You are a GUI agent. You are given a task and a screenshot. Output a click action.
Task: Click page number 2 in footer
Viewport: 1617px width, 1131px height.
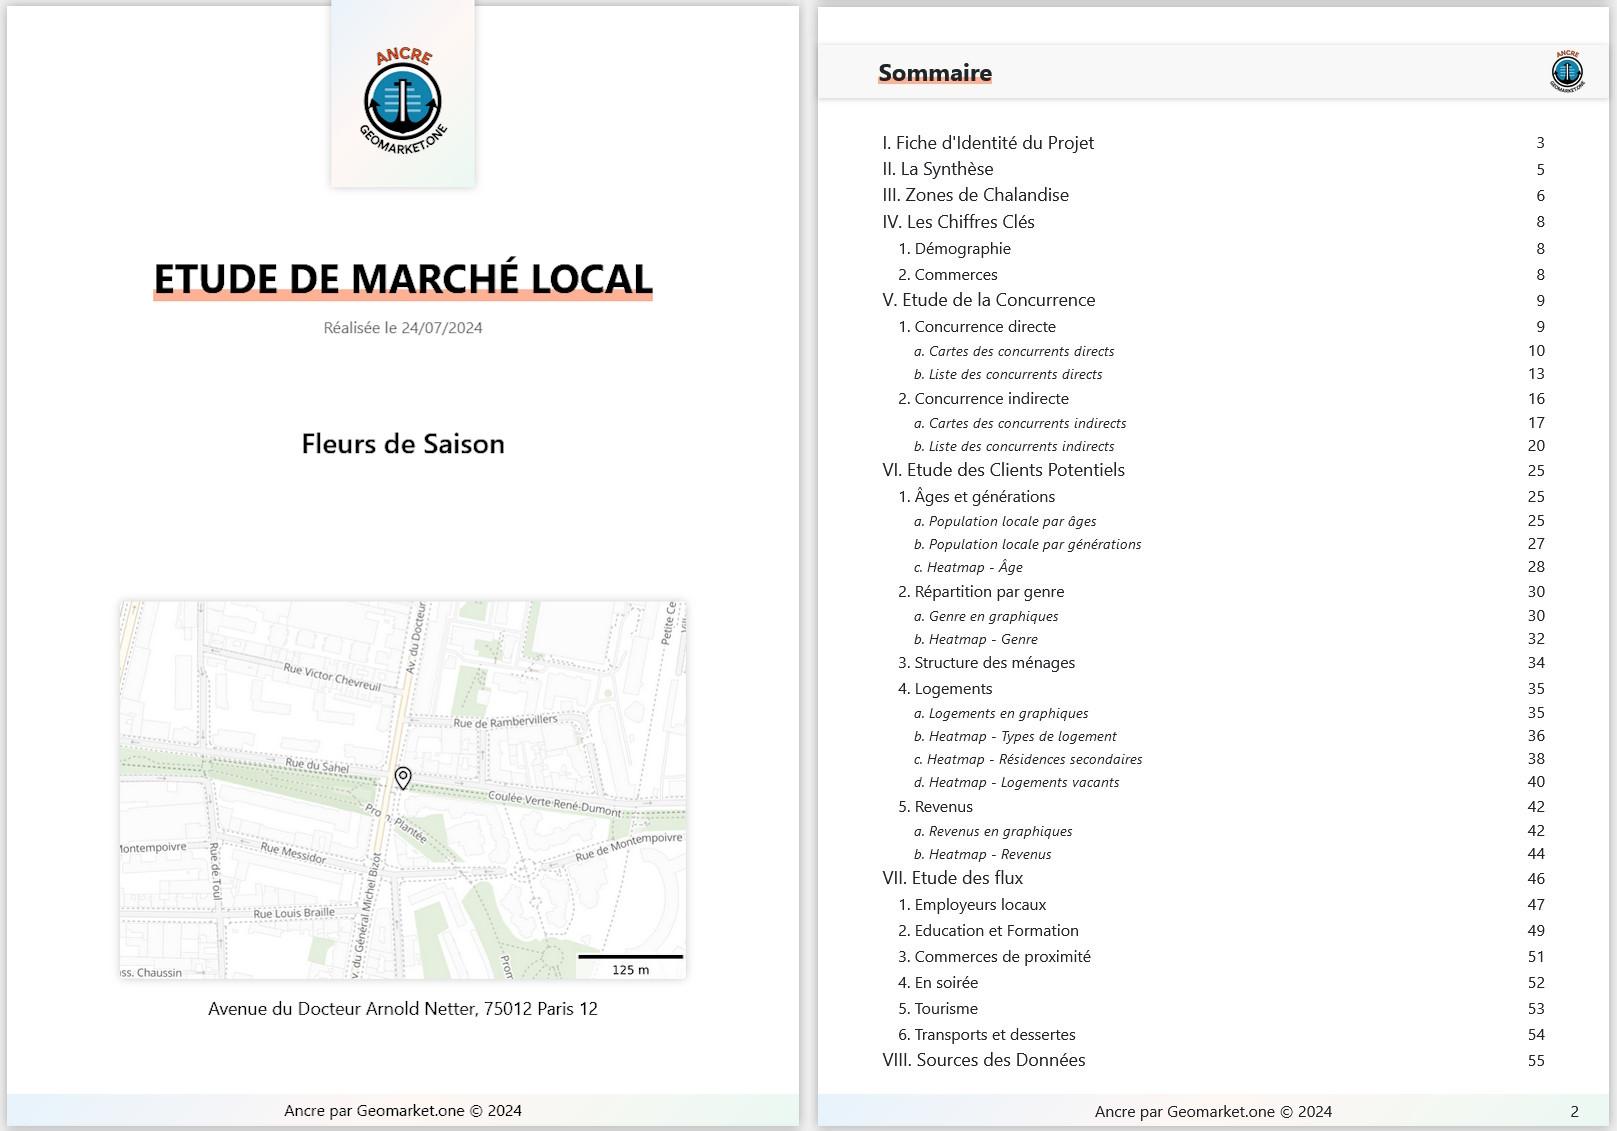pyautogui.click(x=1575, y=1111)
